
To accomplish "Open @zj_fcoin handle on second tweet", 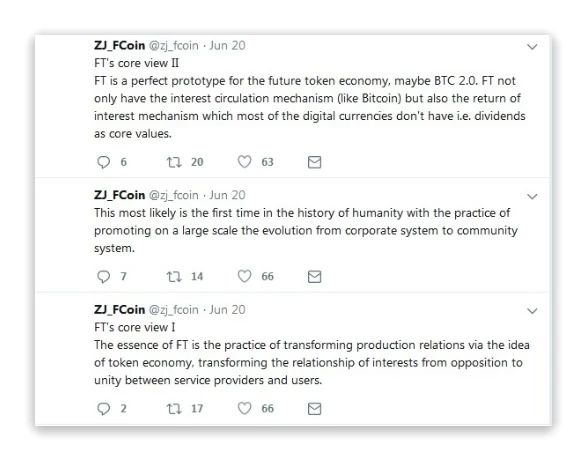I will (174, 195).
